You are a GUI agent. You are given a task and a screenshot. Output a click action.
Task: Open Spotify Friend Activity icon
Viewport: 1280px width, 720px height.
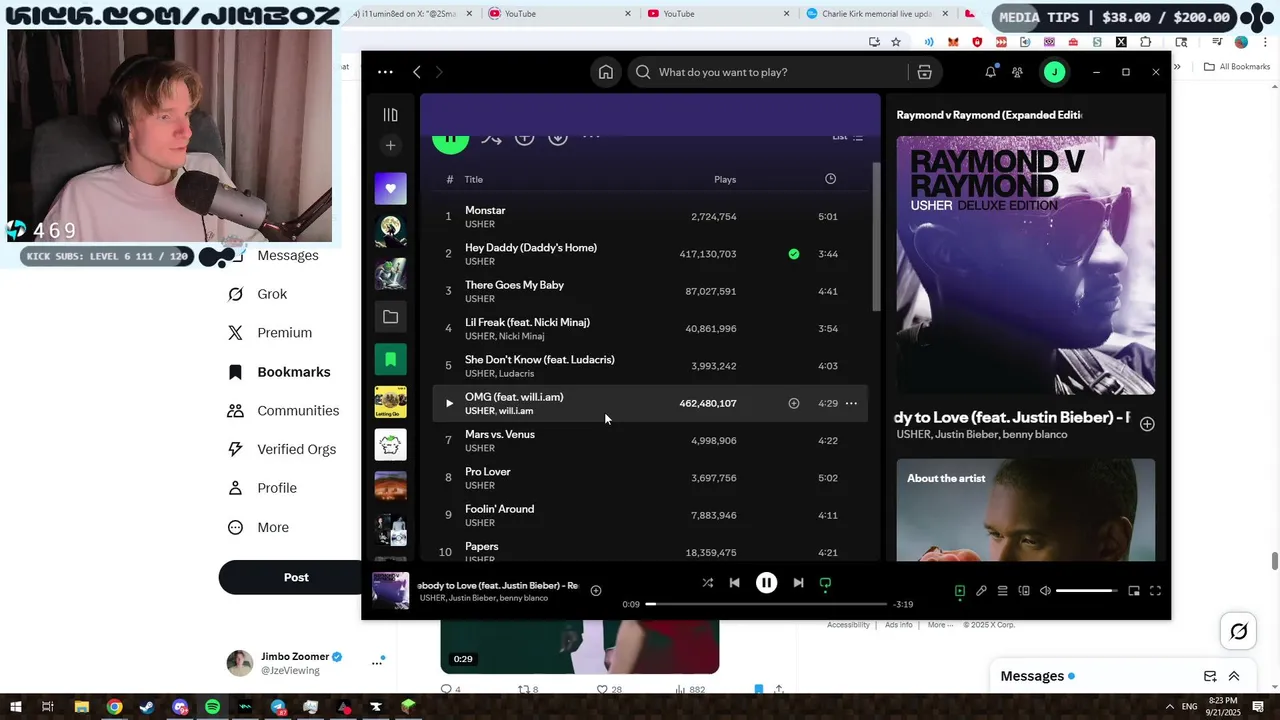(1017, 72)
